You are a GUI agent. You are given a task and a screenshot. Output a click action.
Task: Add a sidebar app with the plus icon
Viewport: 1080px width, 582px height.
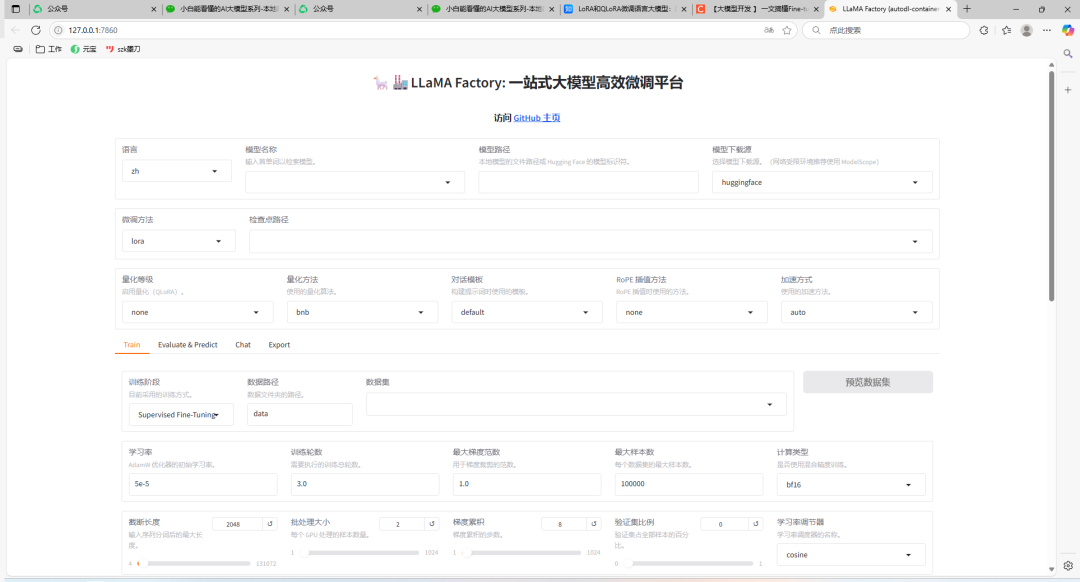(x=1068, y=90)
